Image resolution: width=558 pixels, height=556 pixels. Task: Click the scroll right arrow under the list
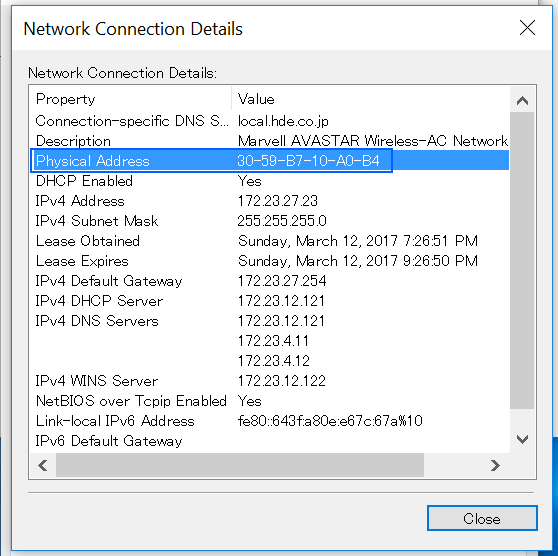click(495, 465)
